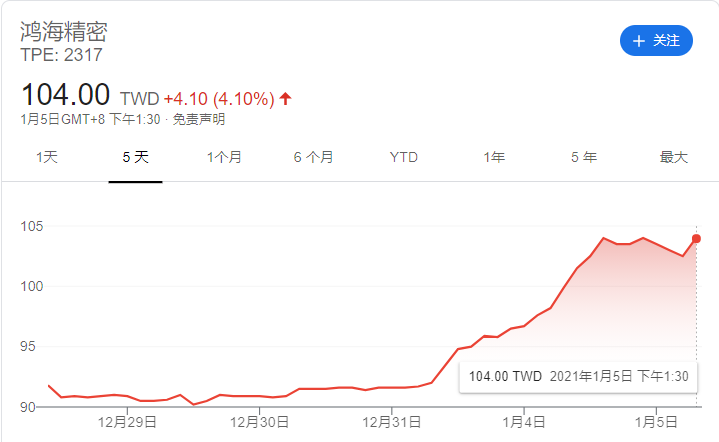Click the 105 y-axis label

(x=32, y=226)
